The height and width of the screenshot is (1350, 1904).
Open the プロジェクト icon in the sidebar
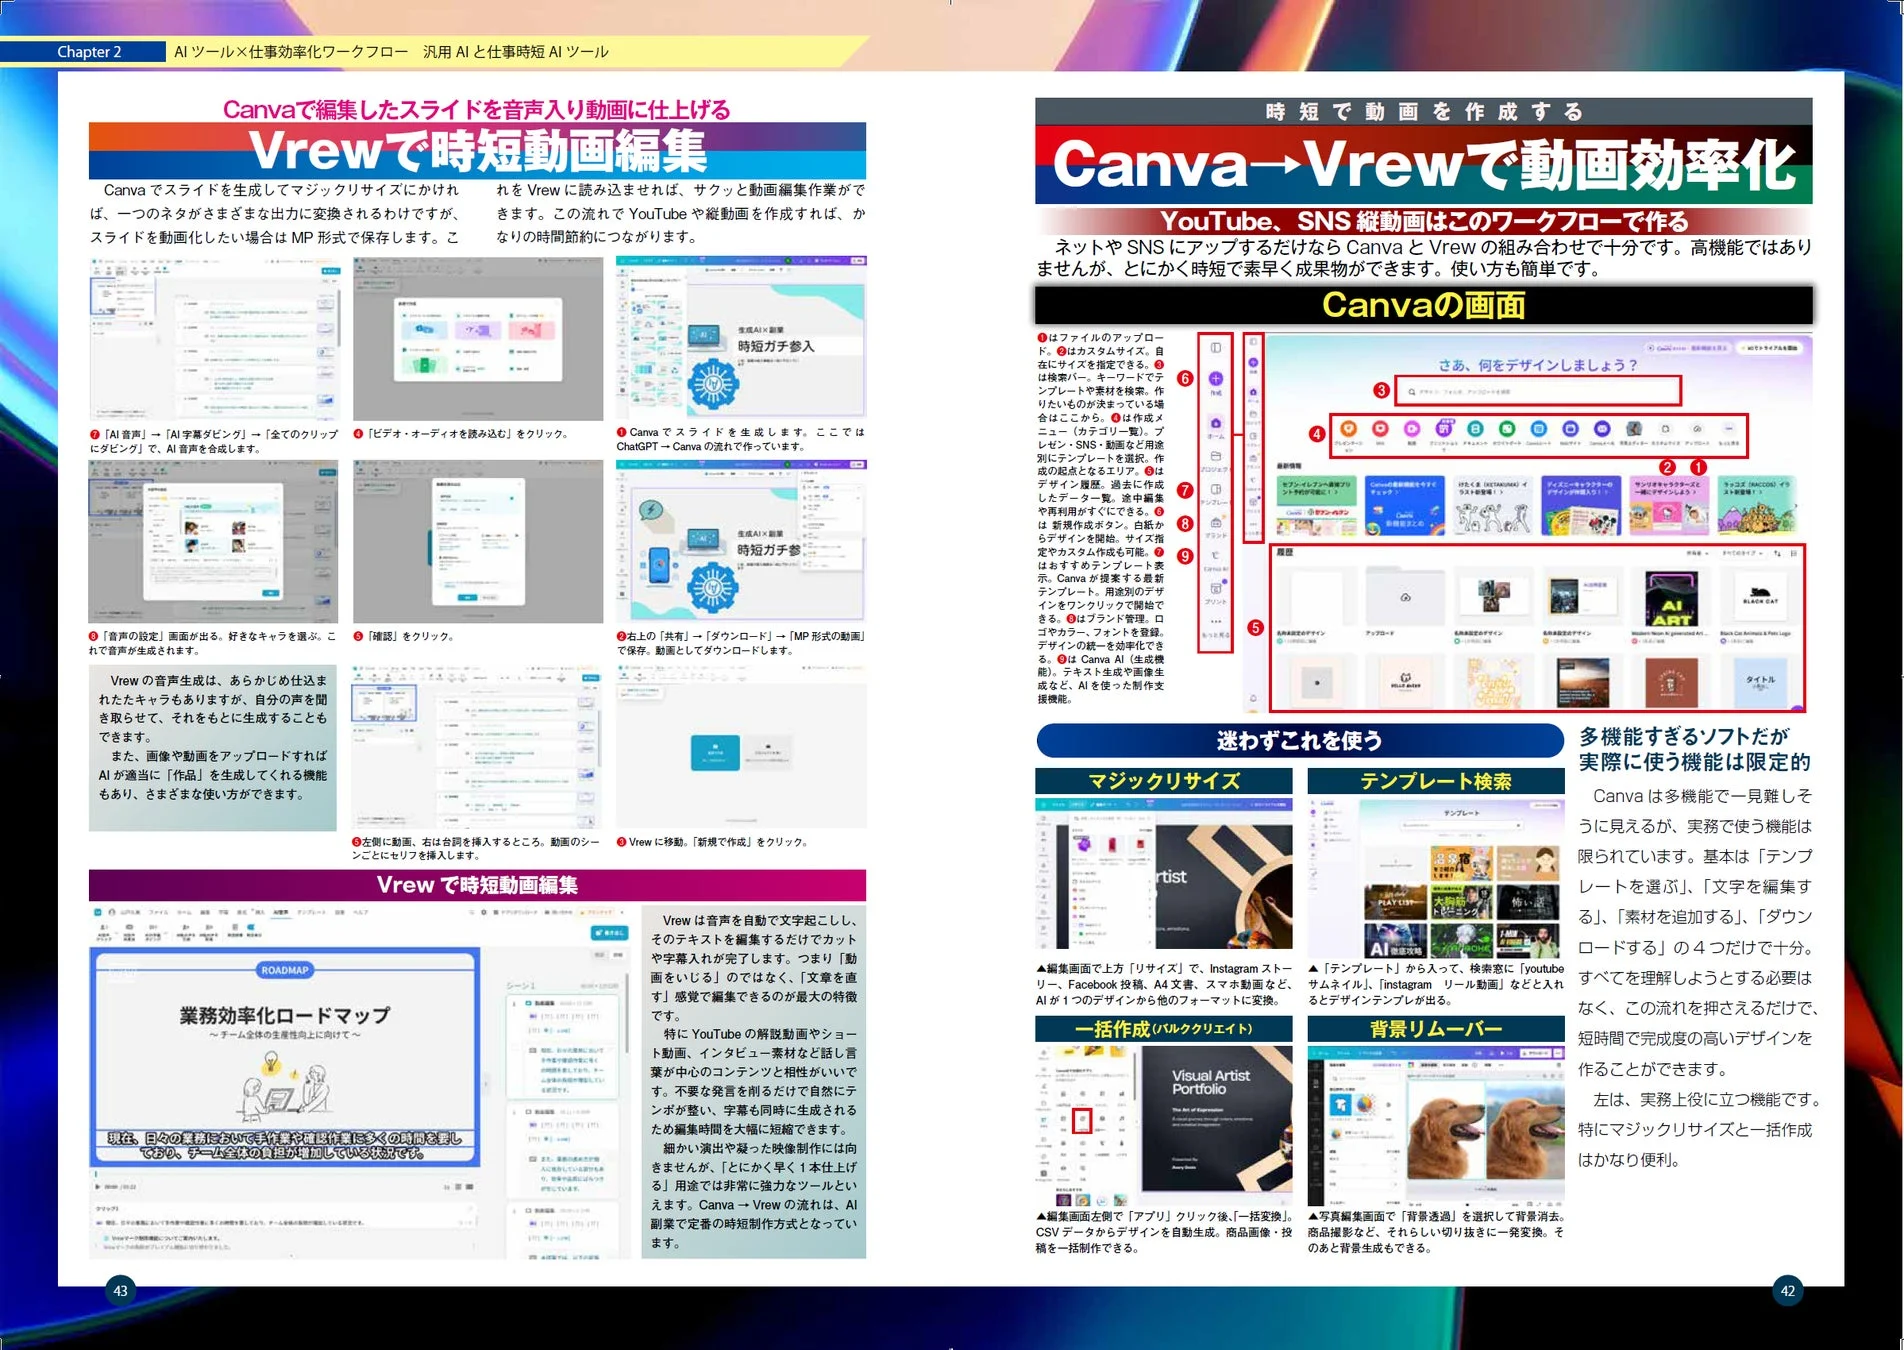coord(1216,457)
